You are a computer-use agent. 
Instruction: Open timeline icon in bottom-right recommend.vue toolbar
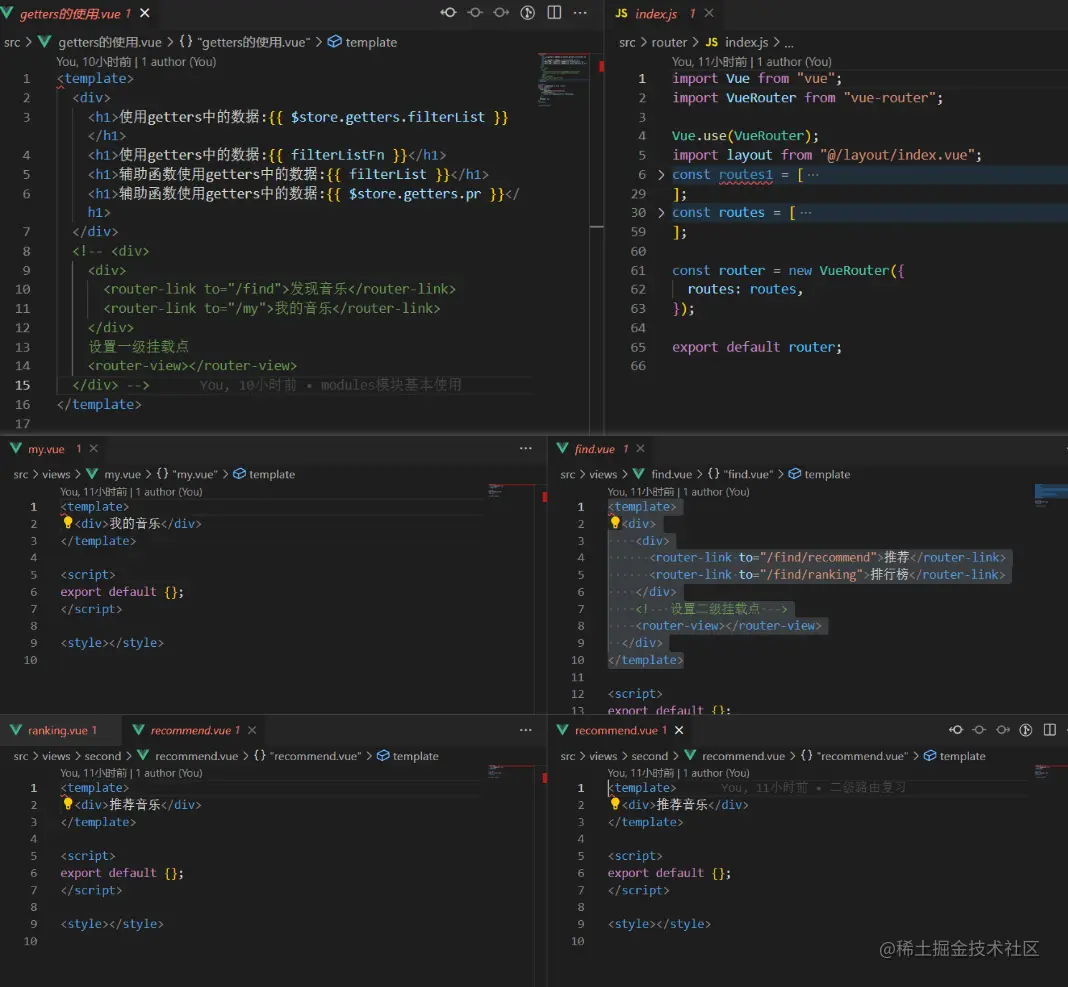click(x=1026, y=730)
